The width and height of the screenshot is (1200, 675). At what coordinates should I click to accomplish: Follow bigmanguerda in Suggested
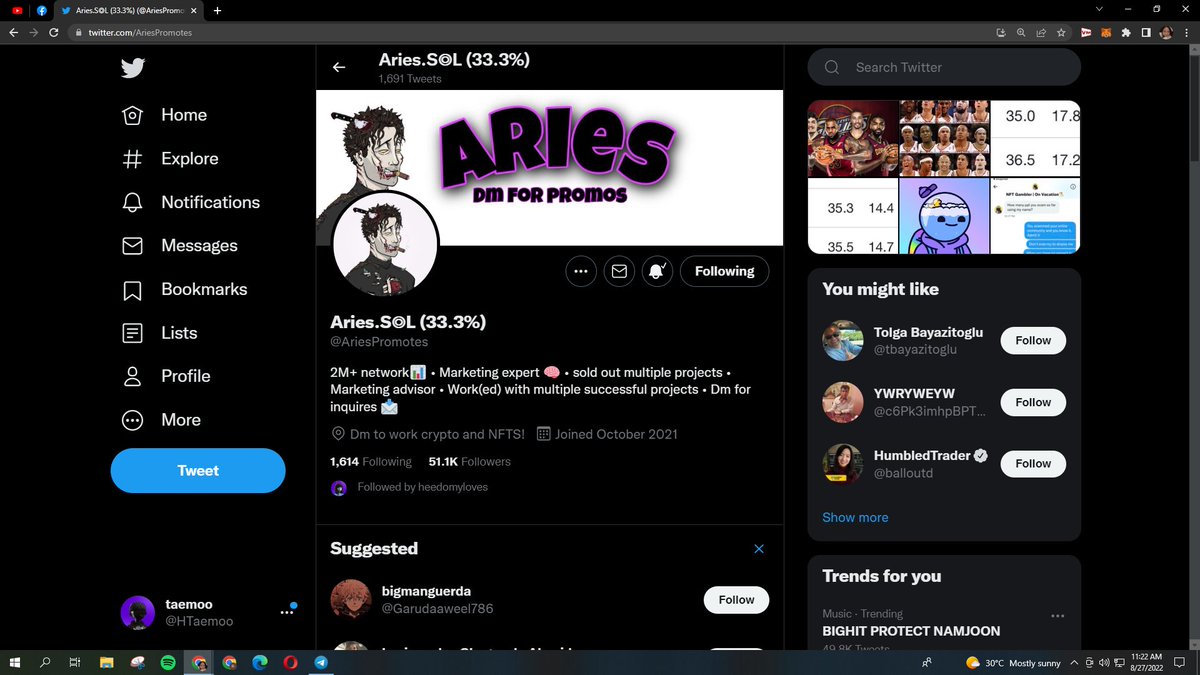point(736,600)
